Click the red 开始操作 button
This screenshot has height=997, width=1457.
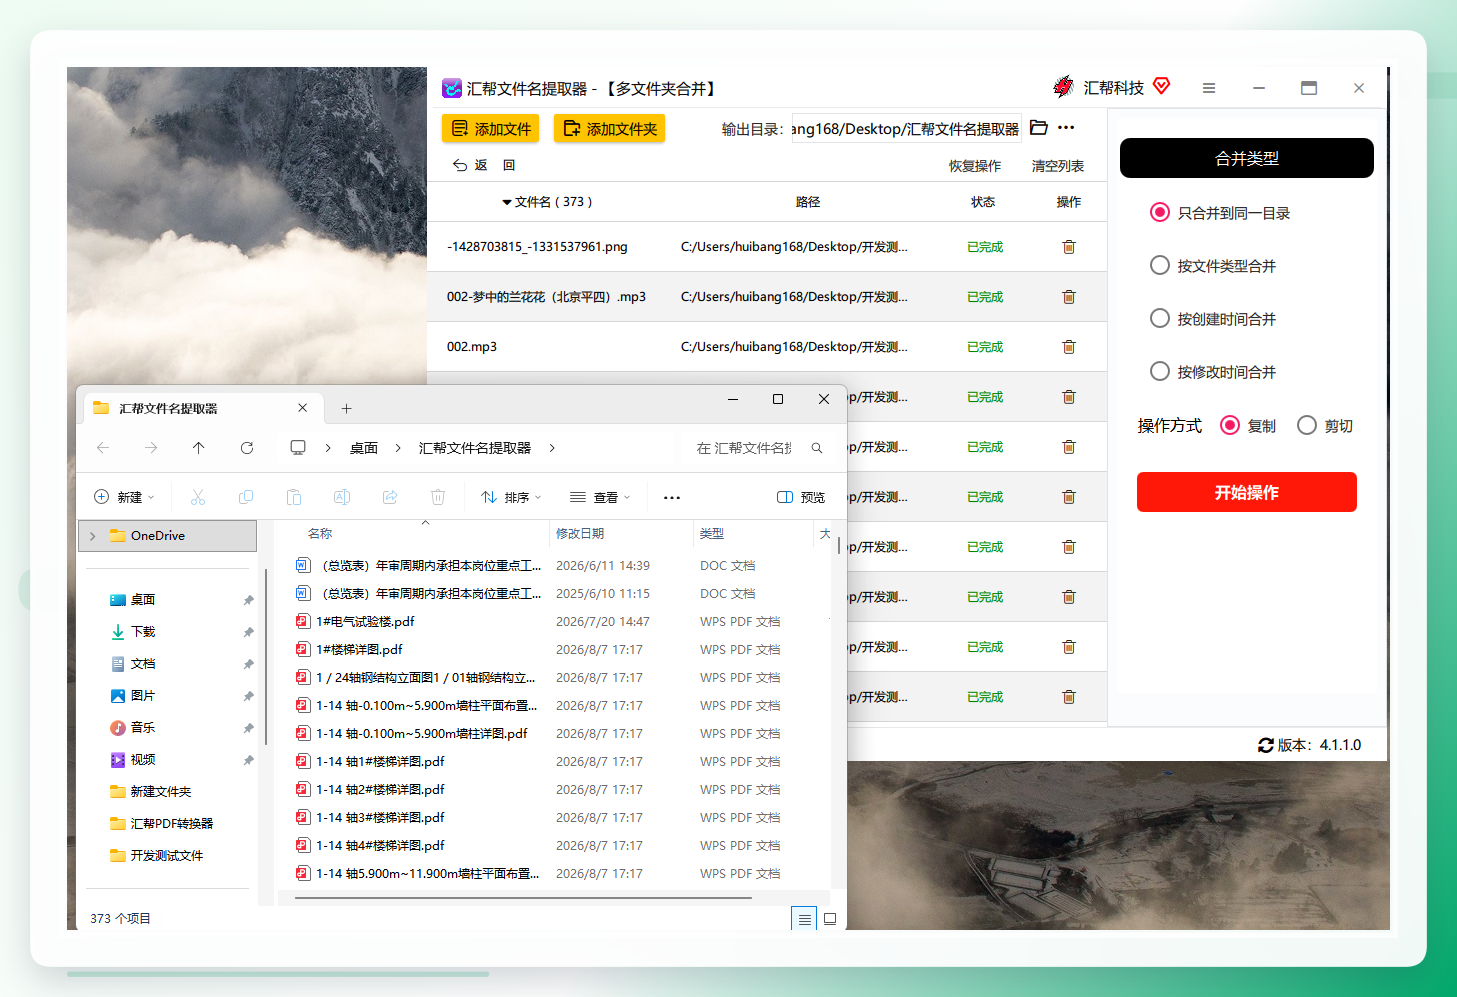pos(1247,492)
